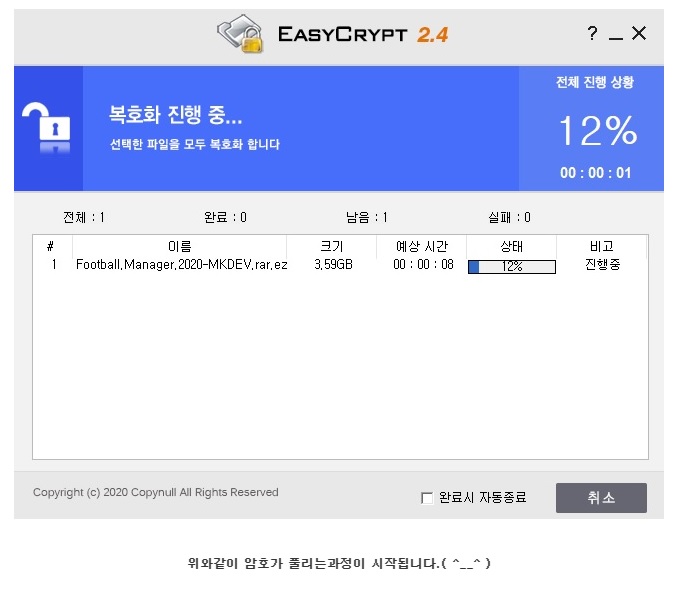Click the 복호화 진행 중... heading

[175, 115]
